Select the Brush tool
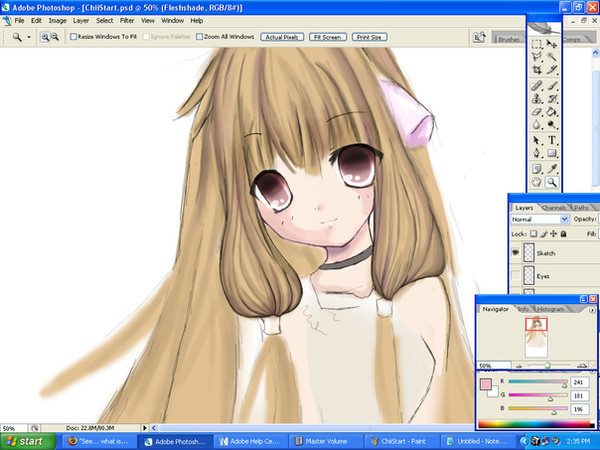 [x=552, y=85]
